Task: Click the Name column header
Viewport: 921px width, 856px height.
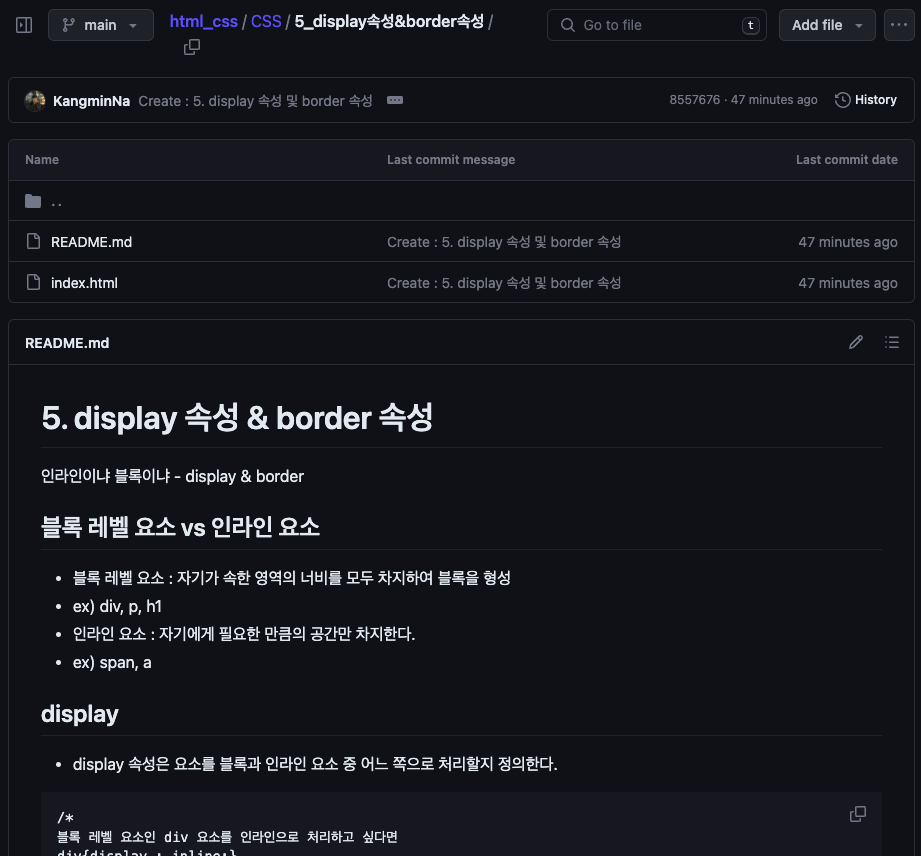Action: click(42, 160)
